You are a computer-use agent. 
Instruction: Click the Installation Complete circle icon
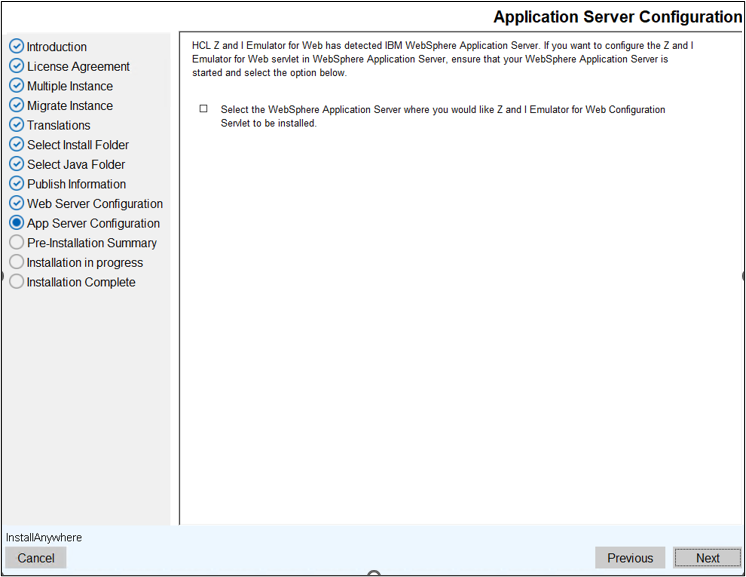(17, 282)
